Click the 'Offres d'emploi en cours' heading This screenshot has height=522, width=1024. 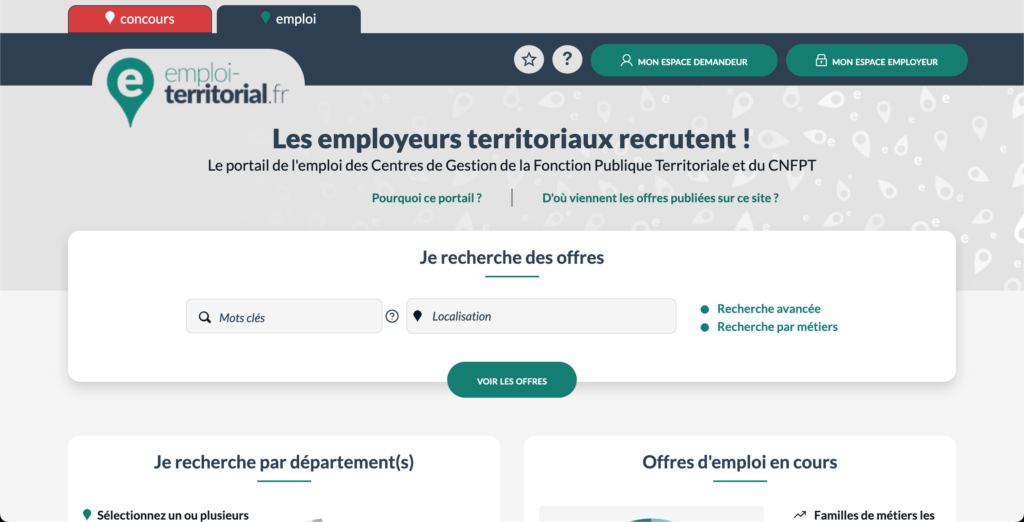[x=740, y=463]
